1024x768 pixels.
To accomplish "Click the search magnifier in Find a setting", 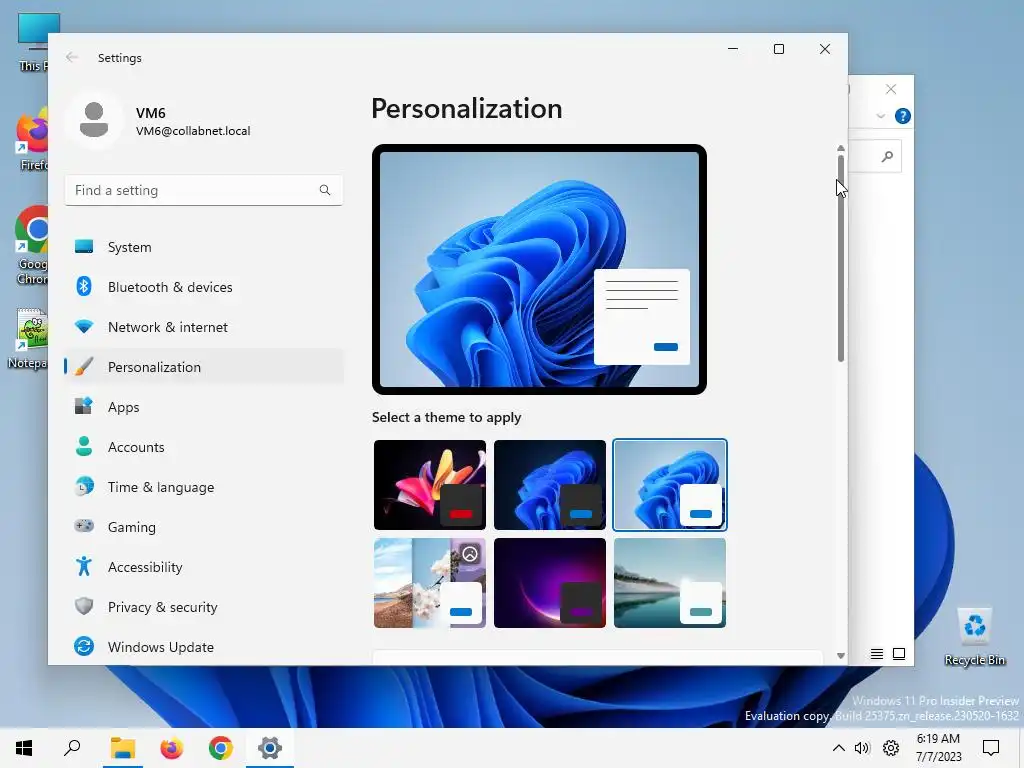I will pyautogui.click(x=325, y=190).
